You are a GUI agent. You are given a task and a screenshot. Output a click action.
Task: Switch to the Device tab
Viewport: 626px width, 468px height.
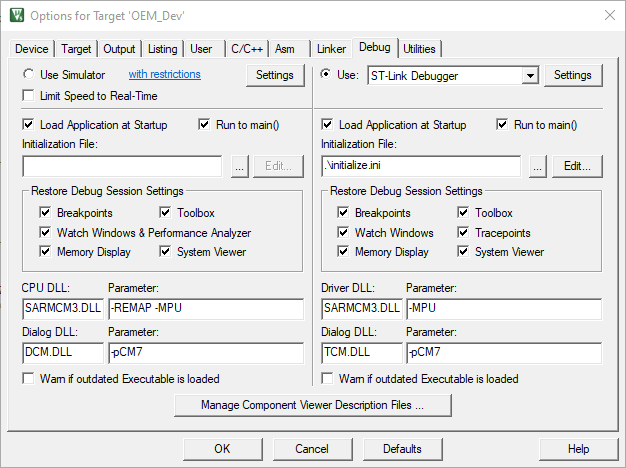pos(32,49)
